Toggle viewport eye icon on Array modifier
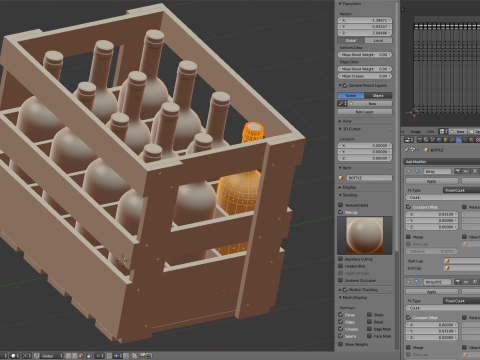 click(466, 171)
